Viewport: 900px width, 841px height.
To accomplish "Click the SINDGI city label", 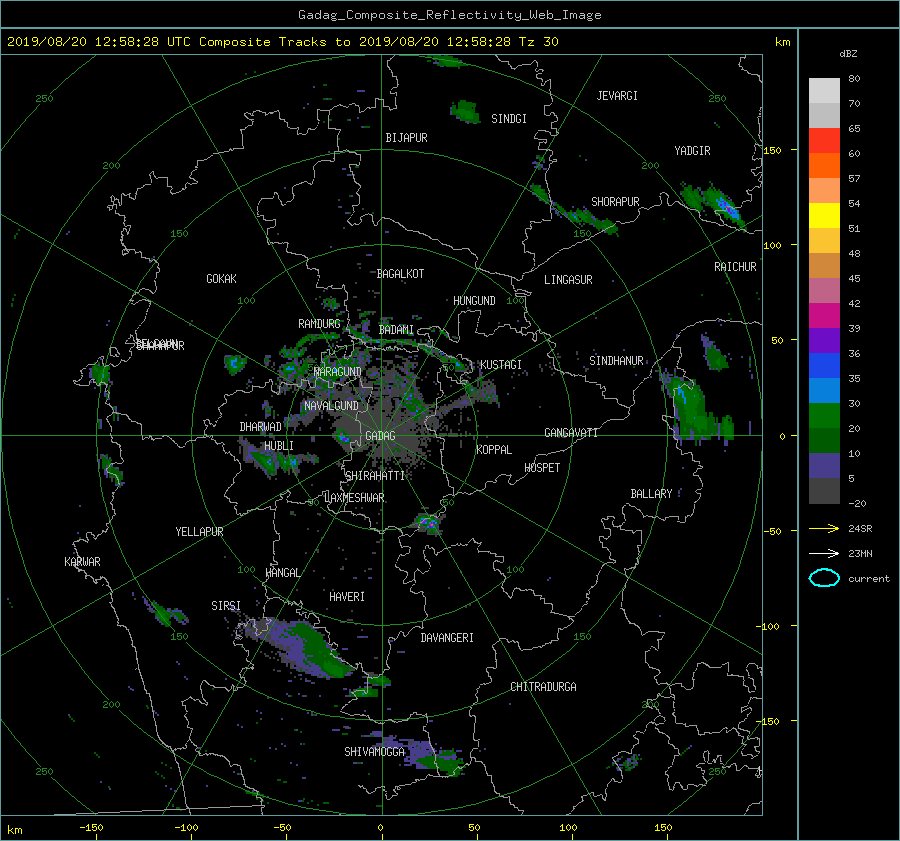I will click(x=509, y=119).
